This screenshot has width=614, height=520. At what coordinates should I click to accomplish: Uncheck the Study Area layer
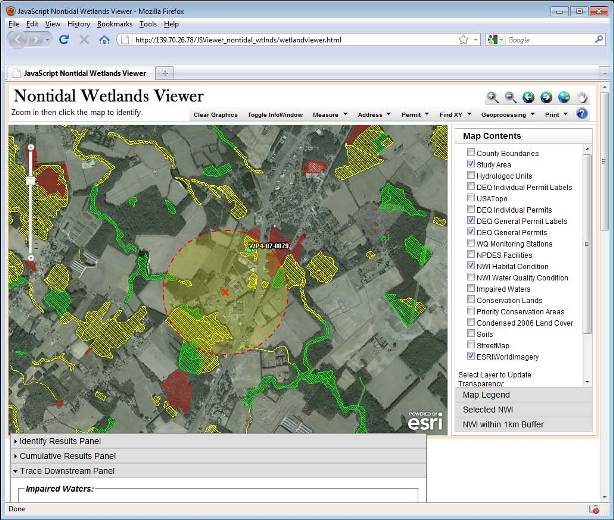point(471,164)
